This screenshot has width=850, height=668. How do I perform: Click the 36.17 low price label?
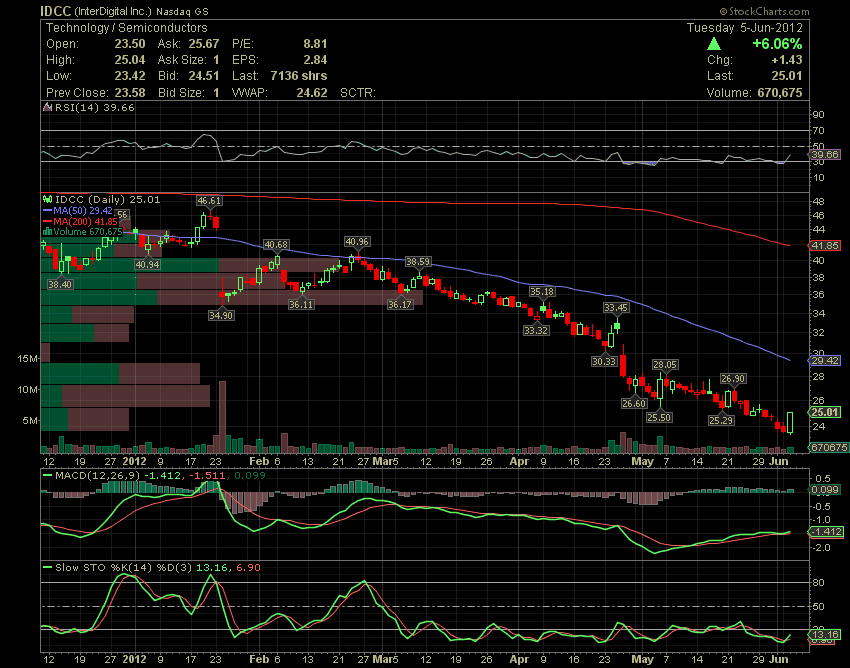click(400, 305)
